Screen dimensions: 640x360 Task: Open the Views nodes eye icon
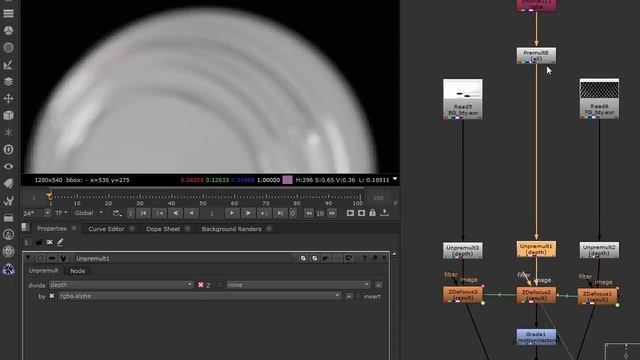click(x=8, y=167)
